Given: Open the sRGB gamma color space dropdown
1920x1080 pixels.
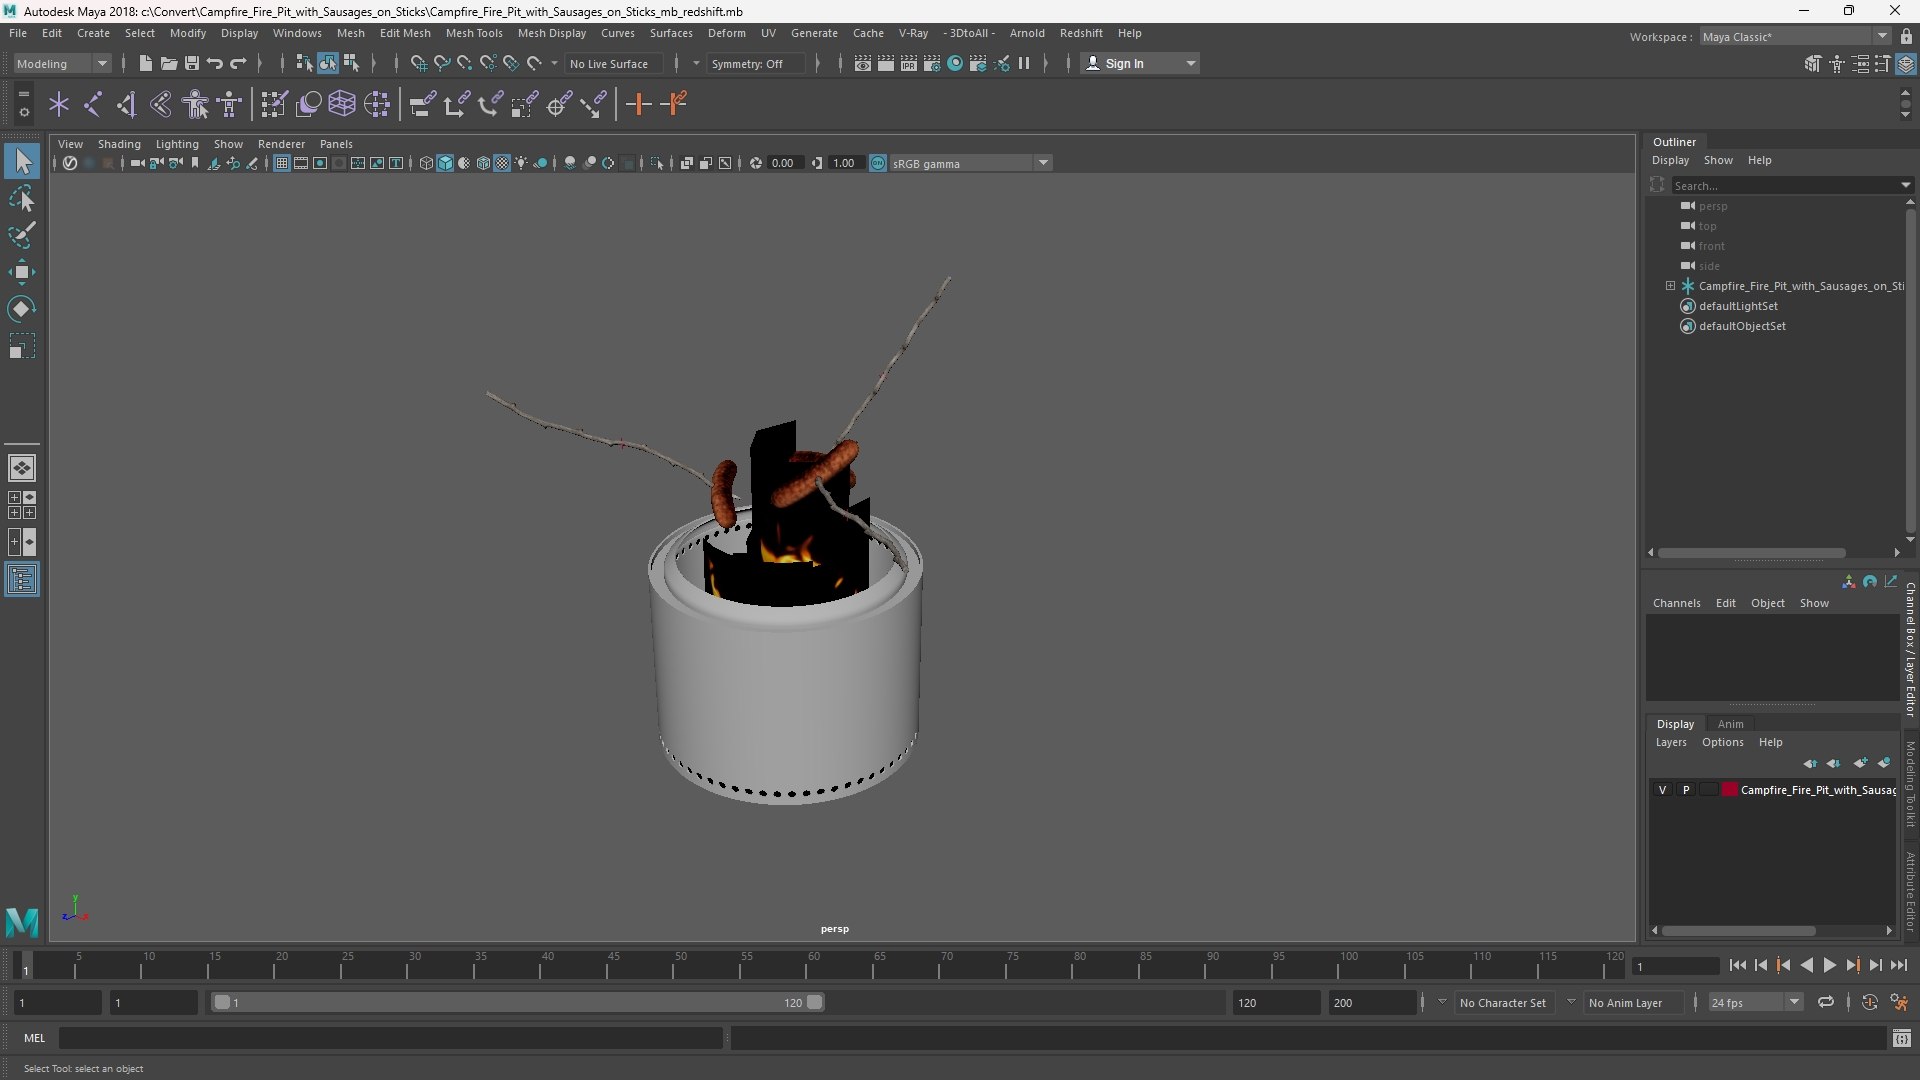Looking at the screenshot, I should [x=969, y=163].
